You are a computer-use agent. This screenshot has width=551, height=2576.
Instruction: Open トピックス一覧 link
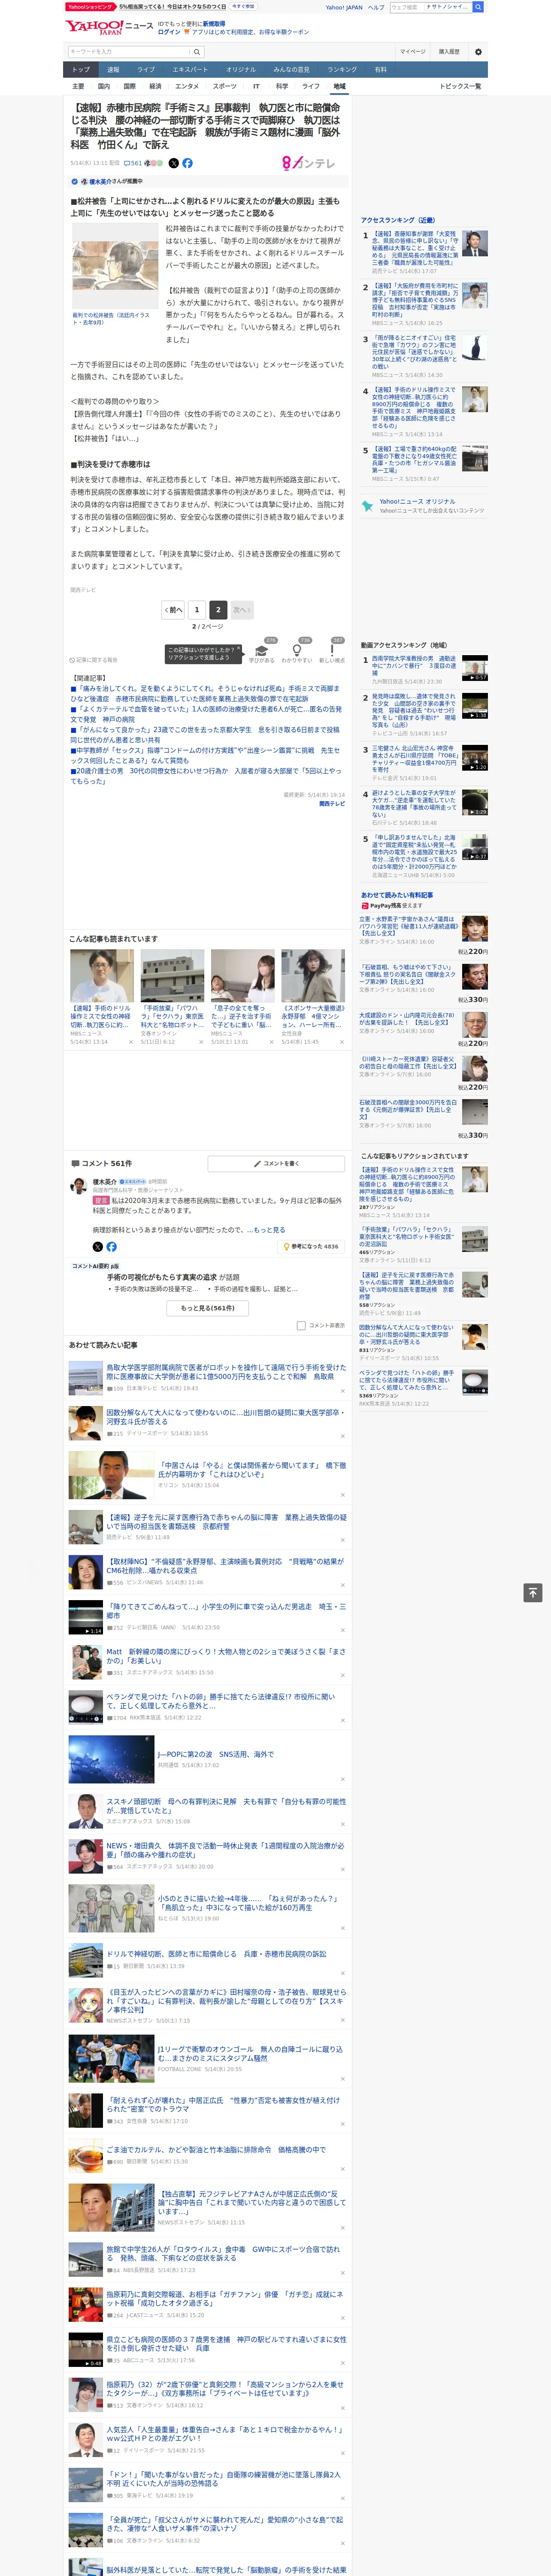[x=460, y=86]
